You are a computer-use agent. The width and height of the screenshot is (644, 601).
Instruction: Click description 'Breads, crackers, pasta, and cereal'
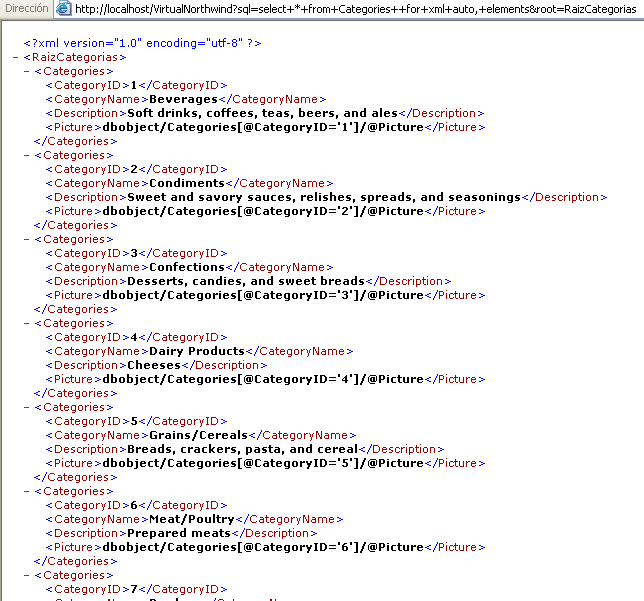coord(243,449)
